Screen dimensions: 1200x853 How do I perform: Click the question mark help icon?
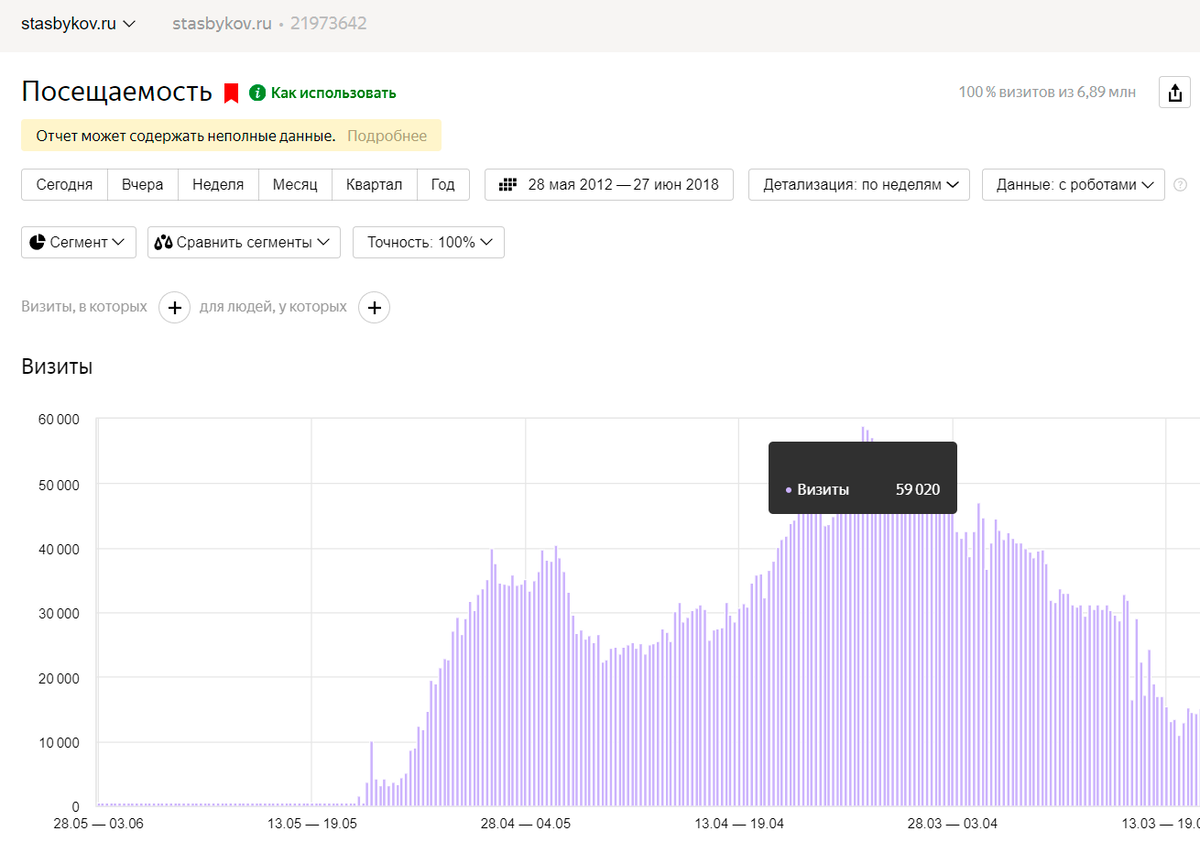tap(1180, 185)
